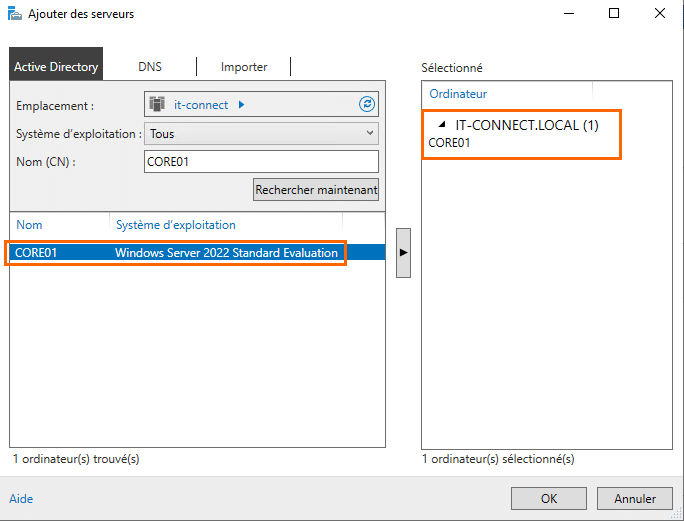Sort results by Nom column header
Image resolution: width=684 pixels, height=521 pixels.
(29, 225)
